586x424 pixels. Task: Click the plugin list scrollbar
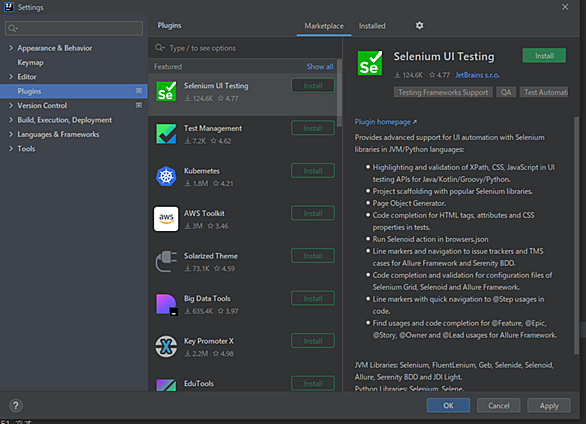339,93
